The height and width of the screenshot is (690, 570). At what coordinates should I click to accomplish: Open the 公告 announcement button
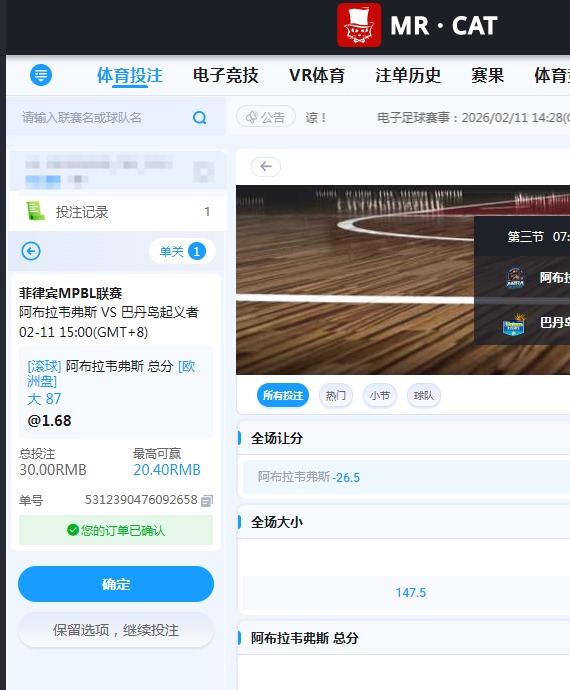coord(266,117)
